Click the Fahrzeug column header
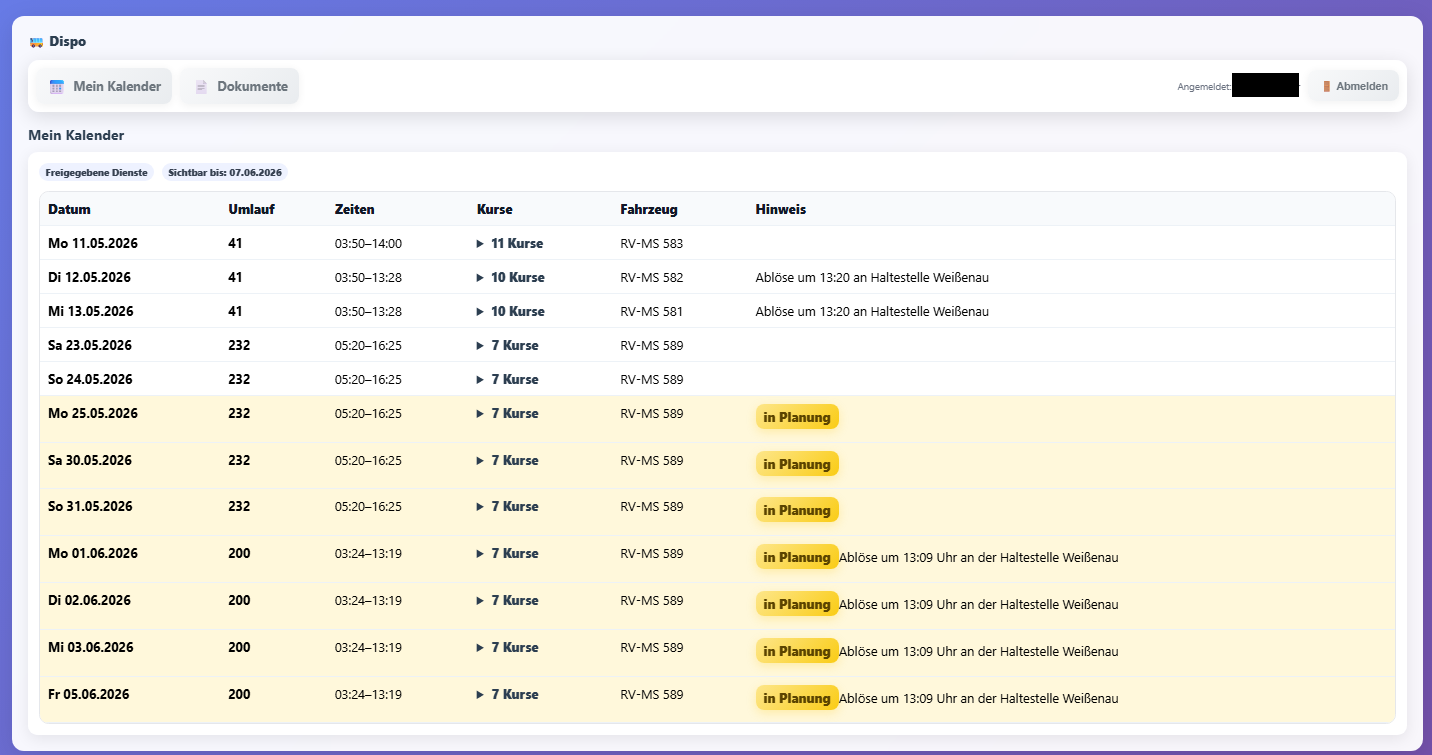 pyautogui.click(x=648, y=209)
